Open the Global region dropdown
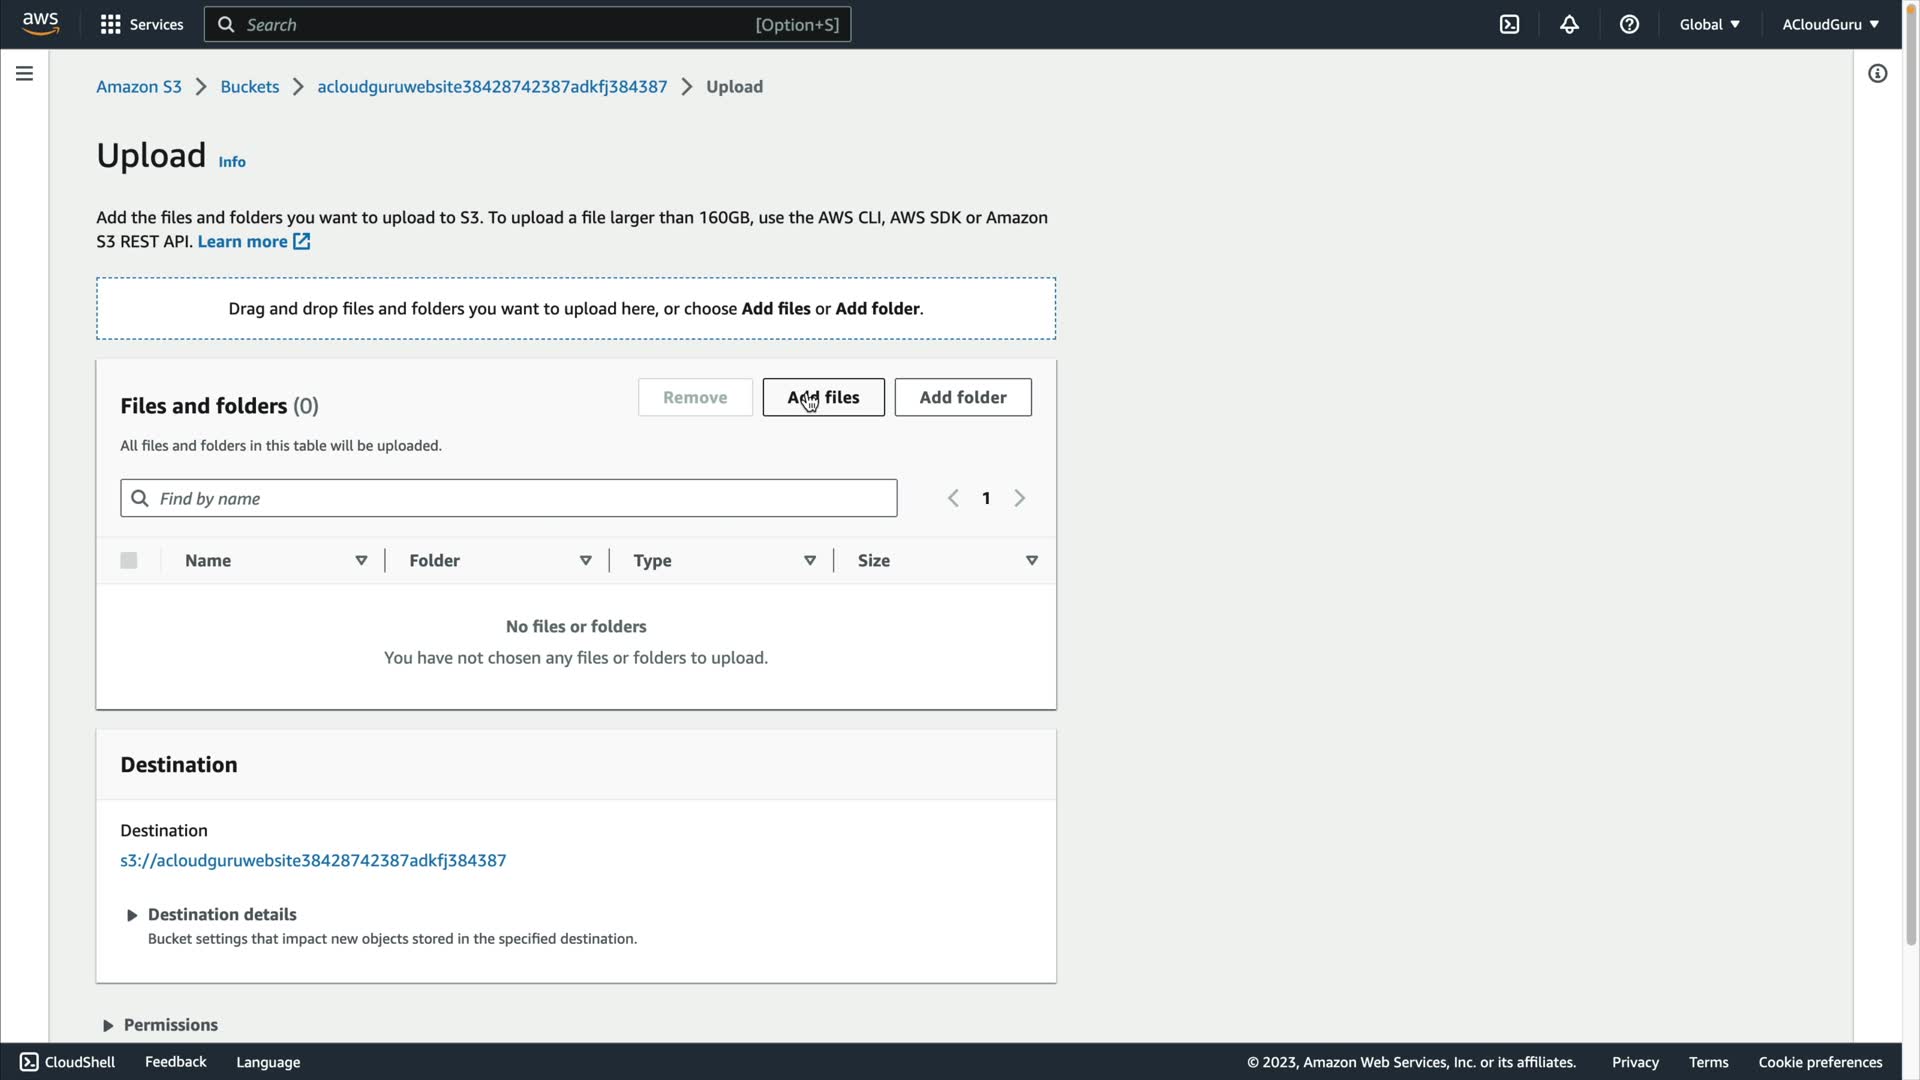 click(x=1709, y=25)
